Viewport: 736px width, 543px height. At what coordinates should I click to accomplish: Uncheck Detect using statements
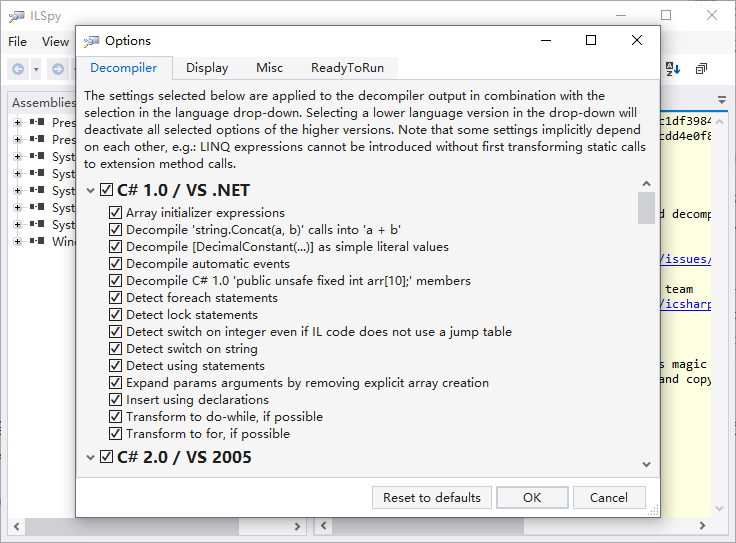115,365
